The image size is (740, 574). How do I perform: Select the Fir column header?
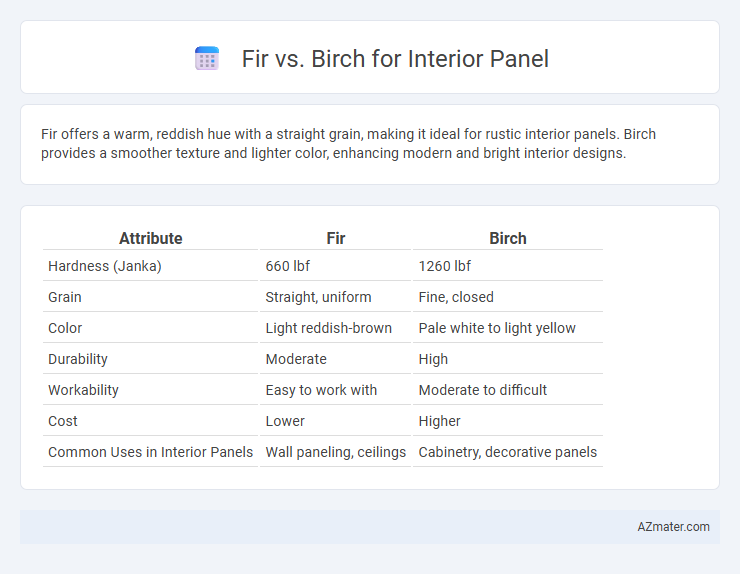[x=336, y=238]
